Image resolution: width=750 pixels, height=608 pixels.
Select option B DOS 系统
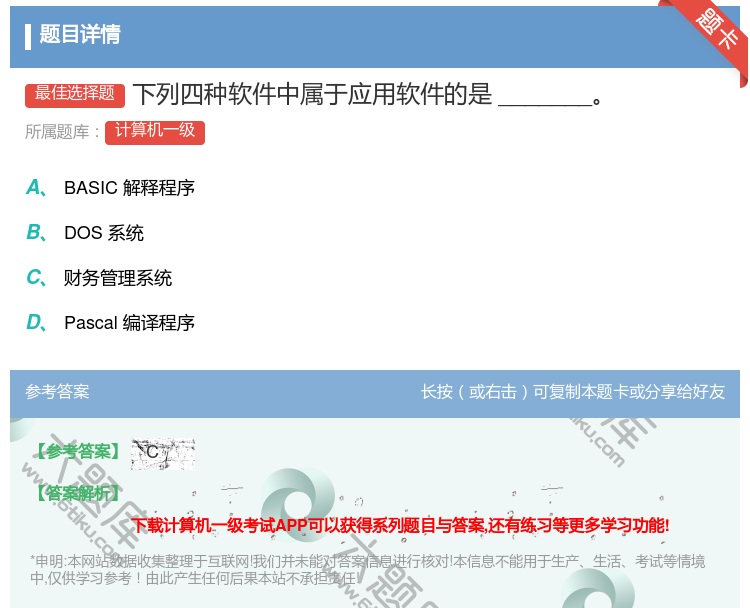coord(85,233)
